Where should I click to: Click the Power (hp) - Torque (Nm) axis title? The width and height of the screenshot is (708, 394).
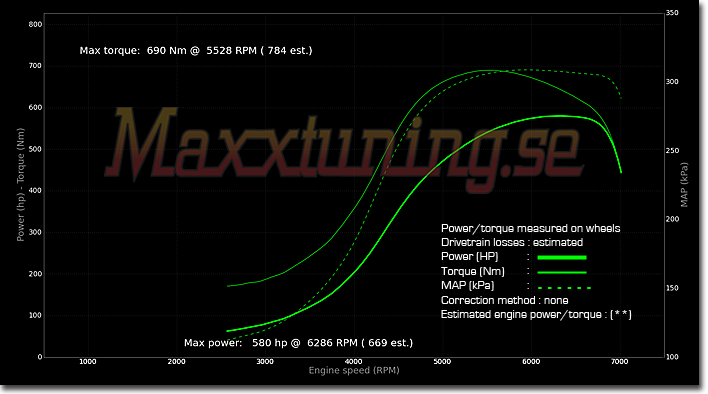tap(21, 185)
